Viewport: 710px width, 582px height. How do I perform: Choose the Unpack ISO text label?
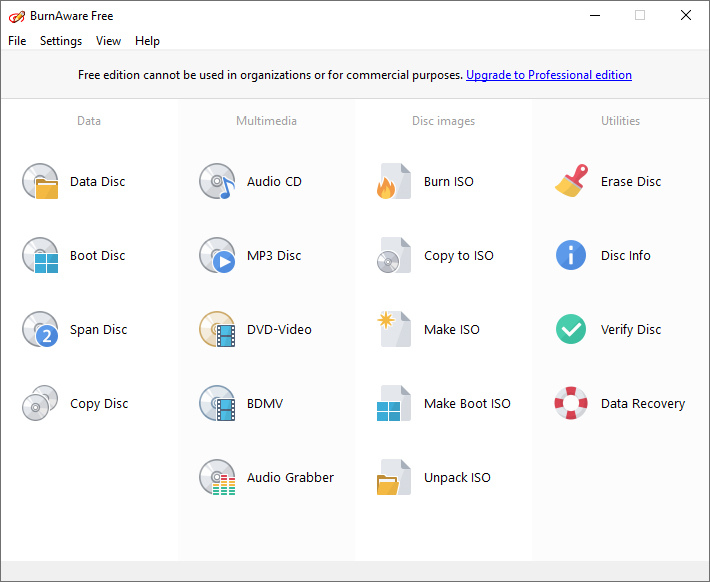click(457, 478)
